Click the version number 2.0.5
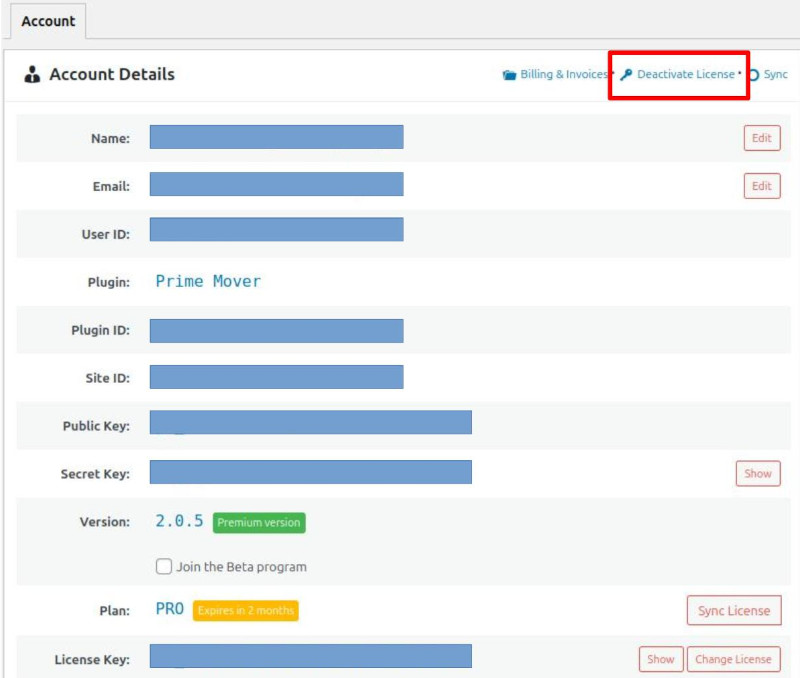 [179, 521]
